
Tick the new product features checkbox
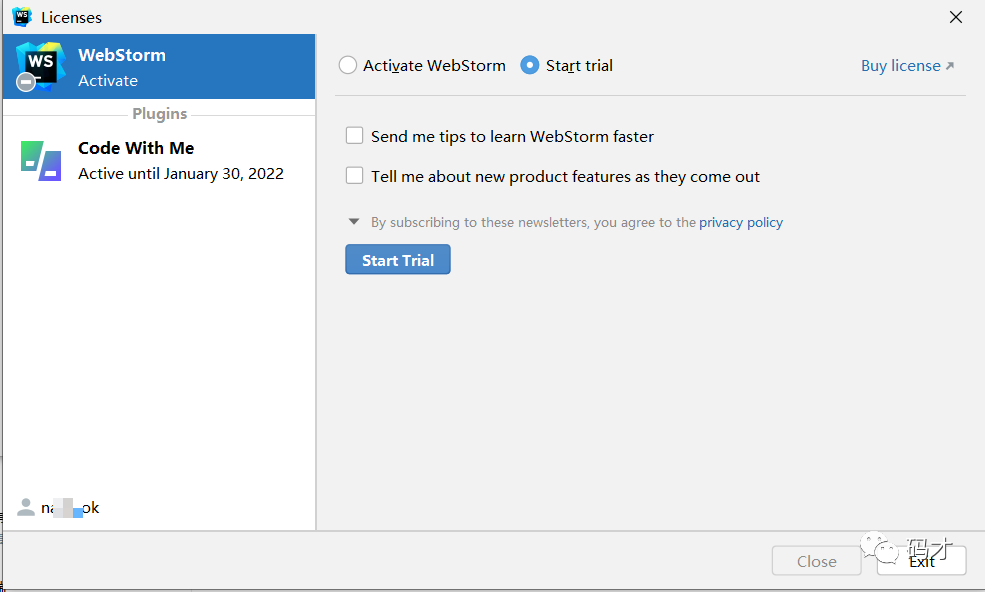[355, 176]
